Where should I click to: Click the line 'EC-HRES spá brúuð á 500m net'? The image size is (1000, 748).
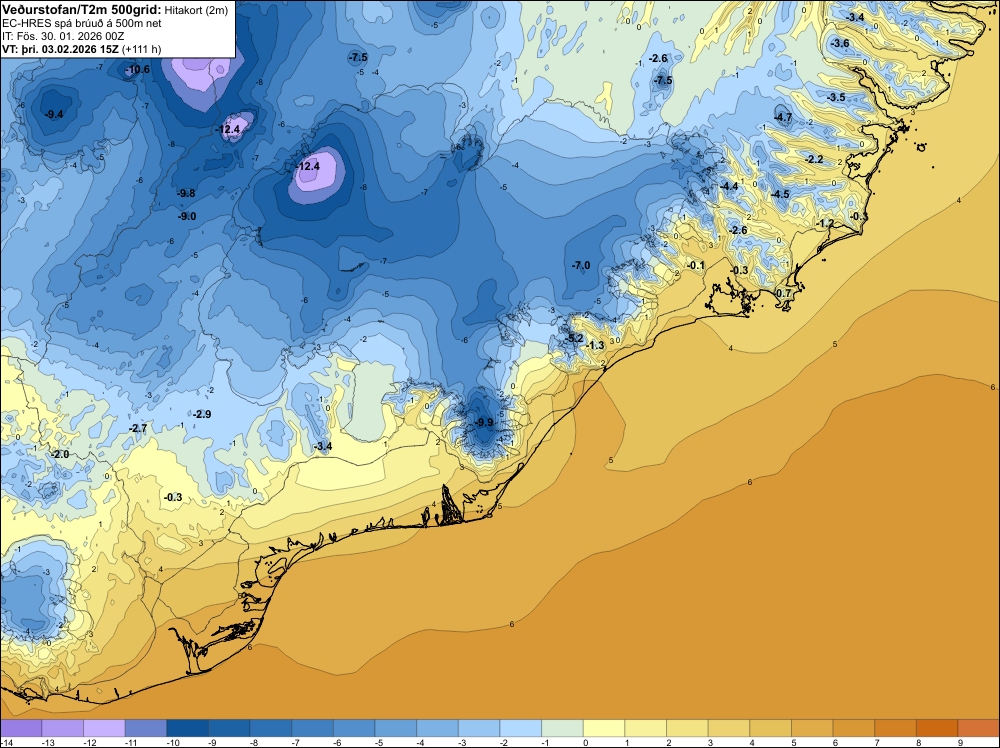pyautogui.click(x=82, y=24)
